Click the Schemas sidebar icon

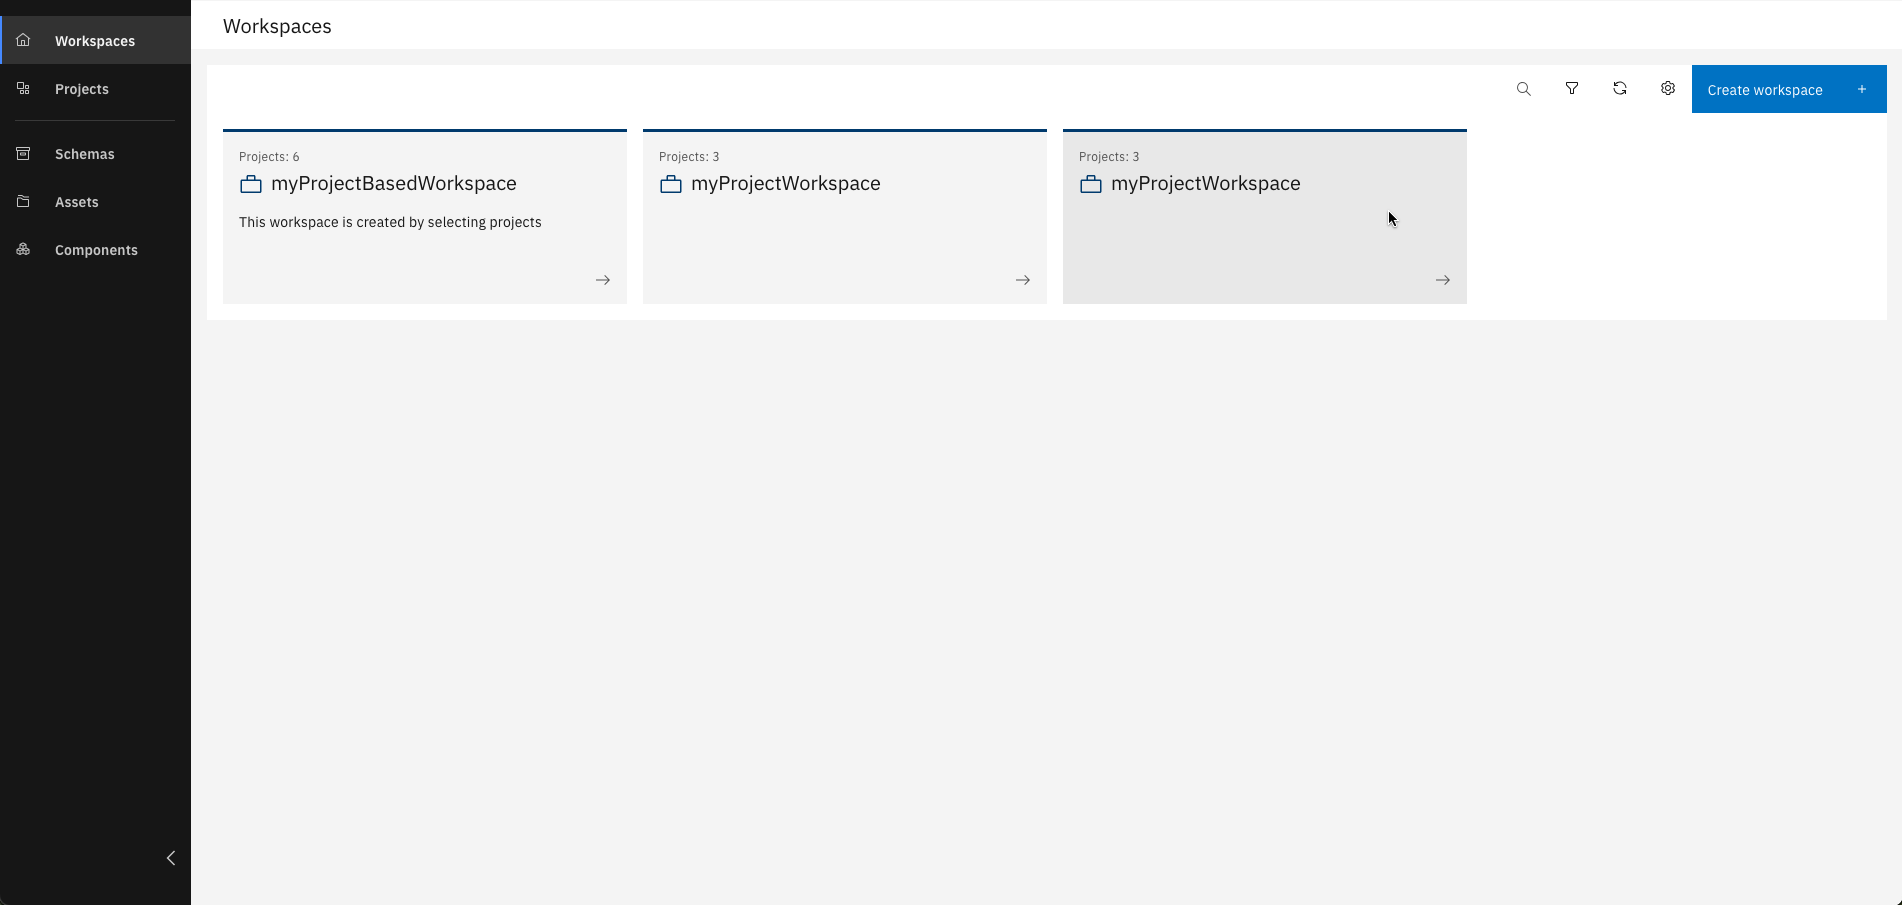[x=23, y=154]
